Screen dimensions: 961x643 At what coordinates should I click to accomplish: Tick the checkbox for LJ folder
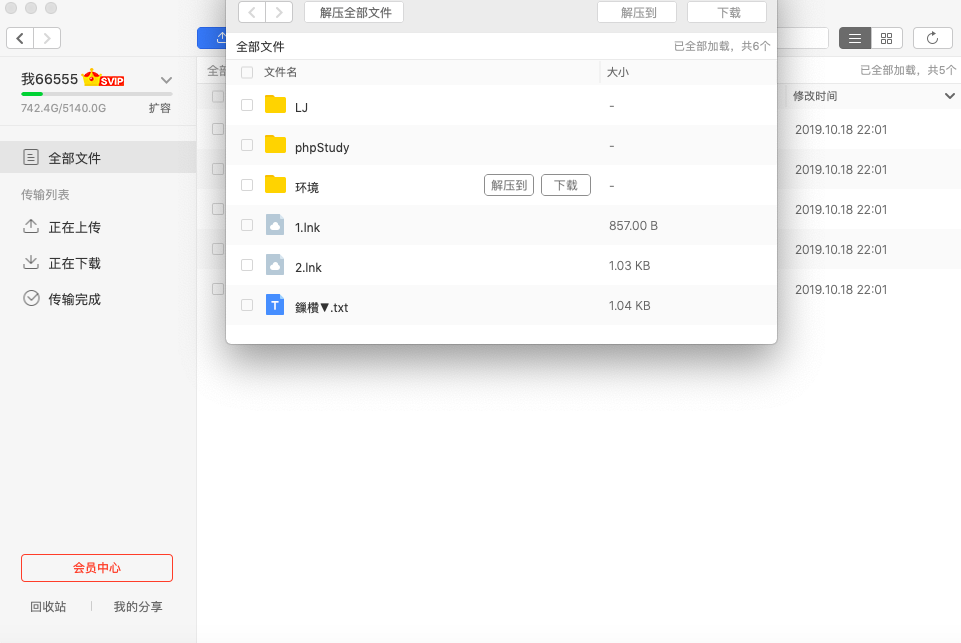pos(247,105)
